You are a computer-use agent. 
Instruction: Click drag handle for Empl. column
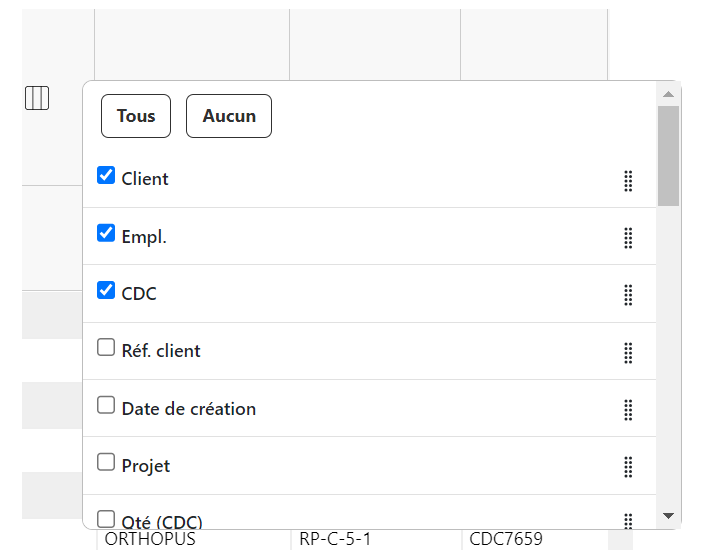(x=628, y=237)
